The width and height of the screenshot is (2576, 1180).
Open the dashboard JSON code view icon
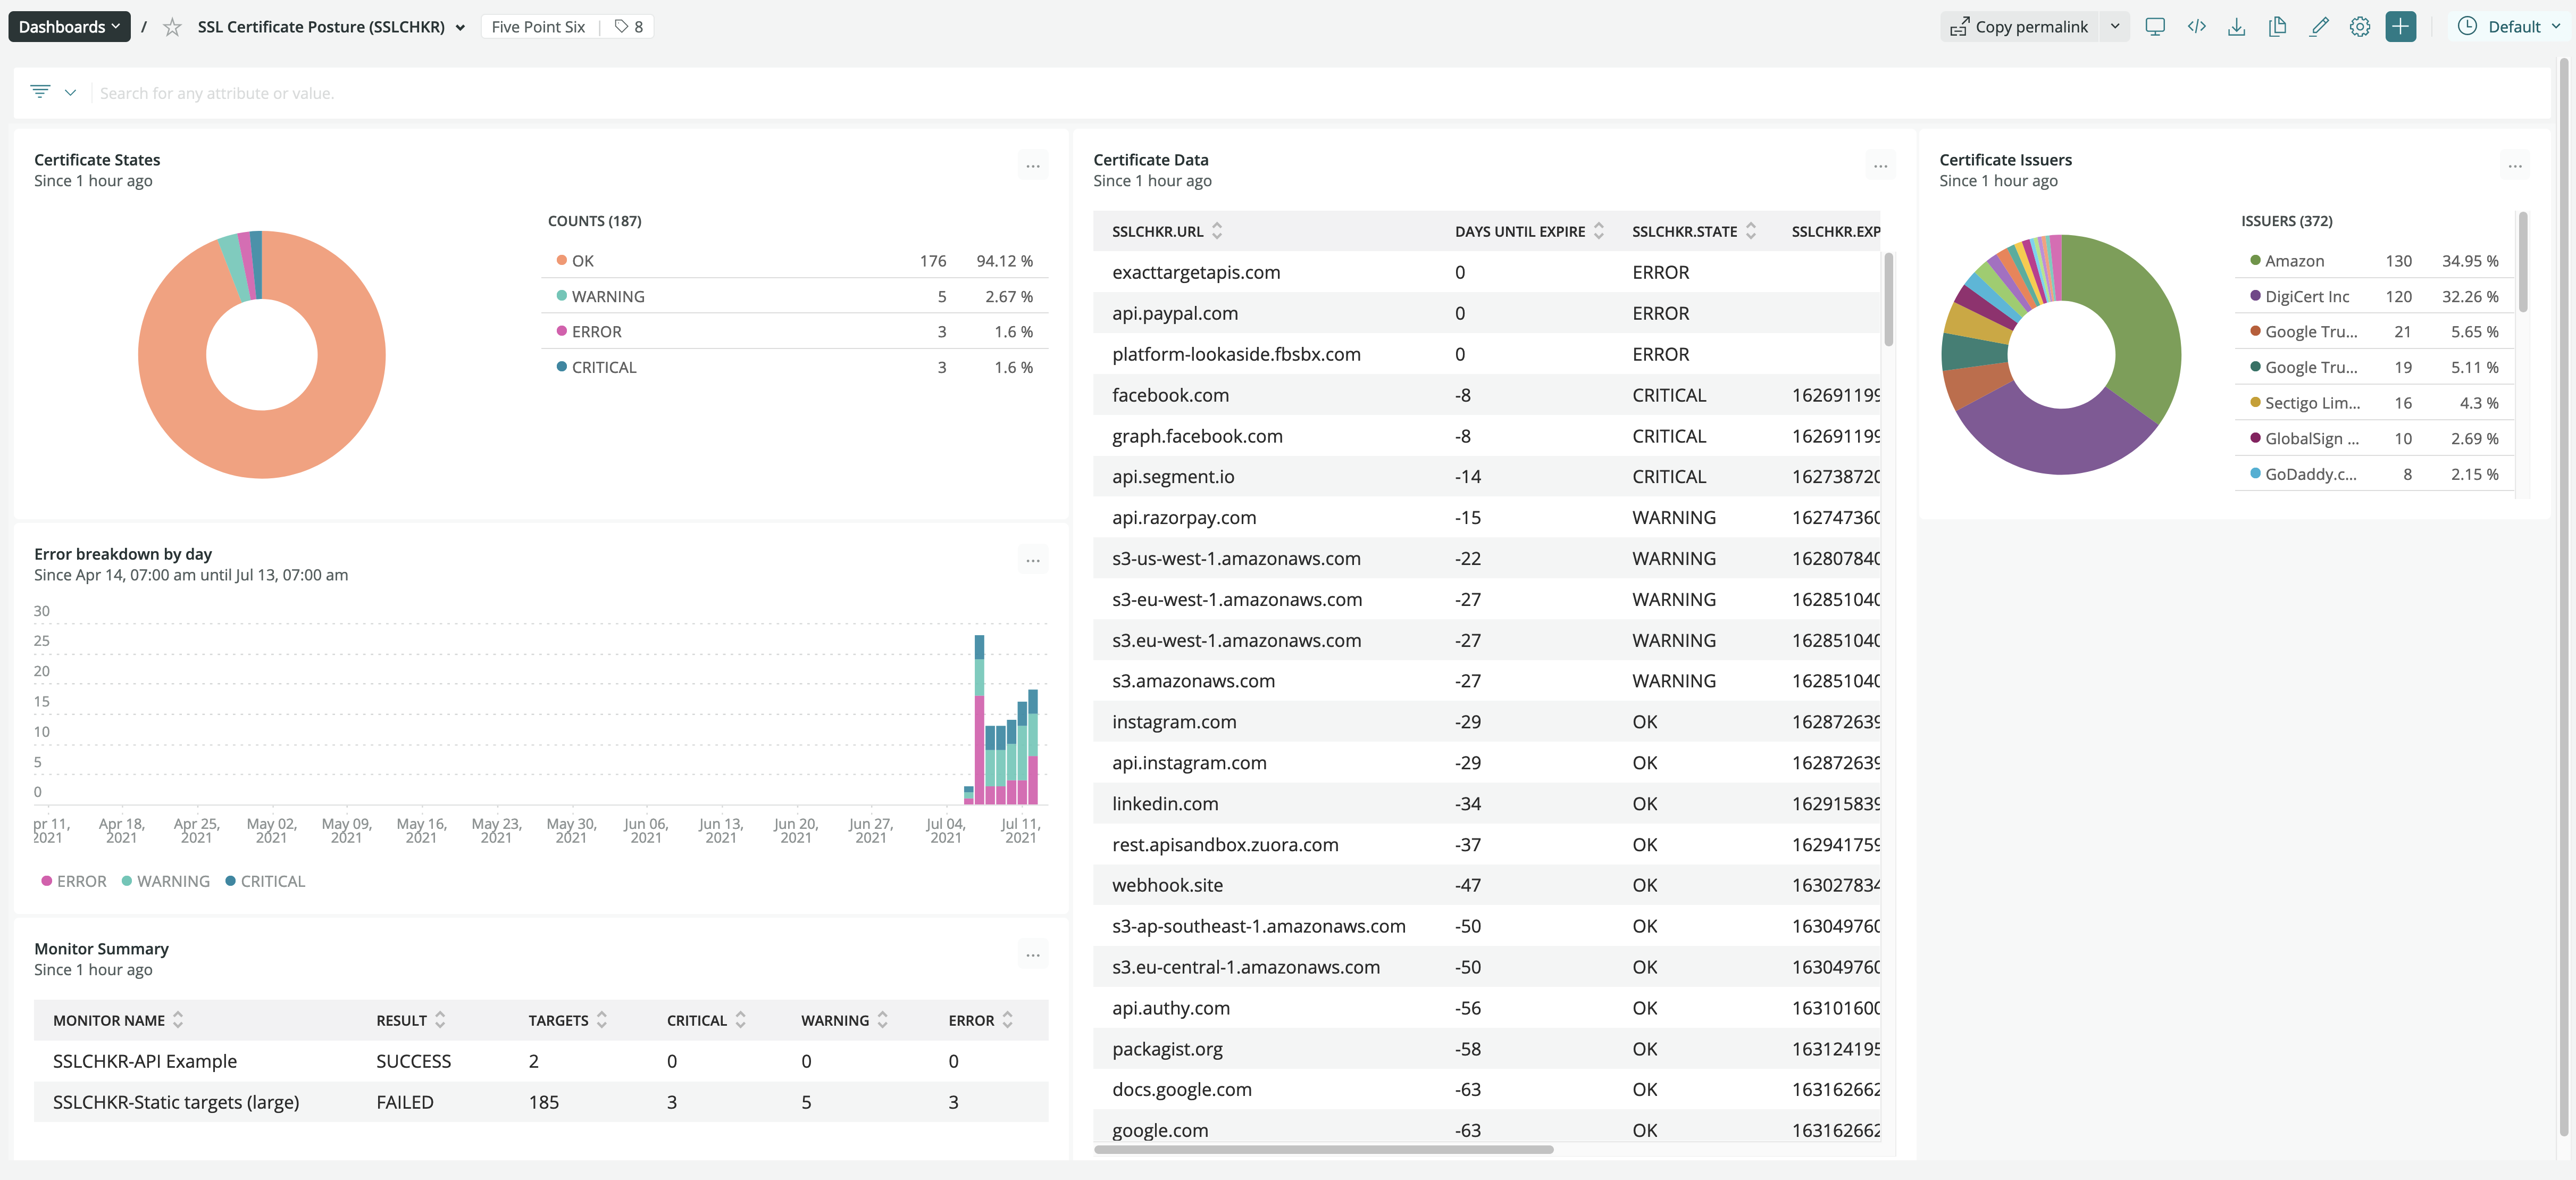[2196, 27]
